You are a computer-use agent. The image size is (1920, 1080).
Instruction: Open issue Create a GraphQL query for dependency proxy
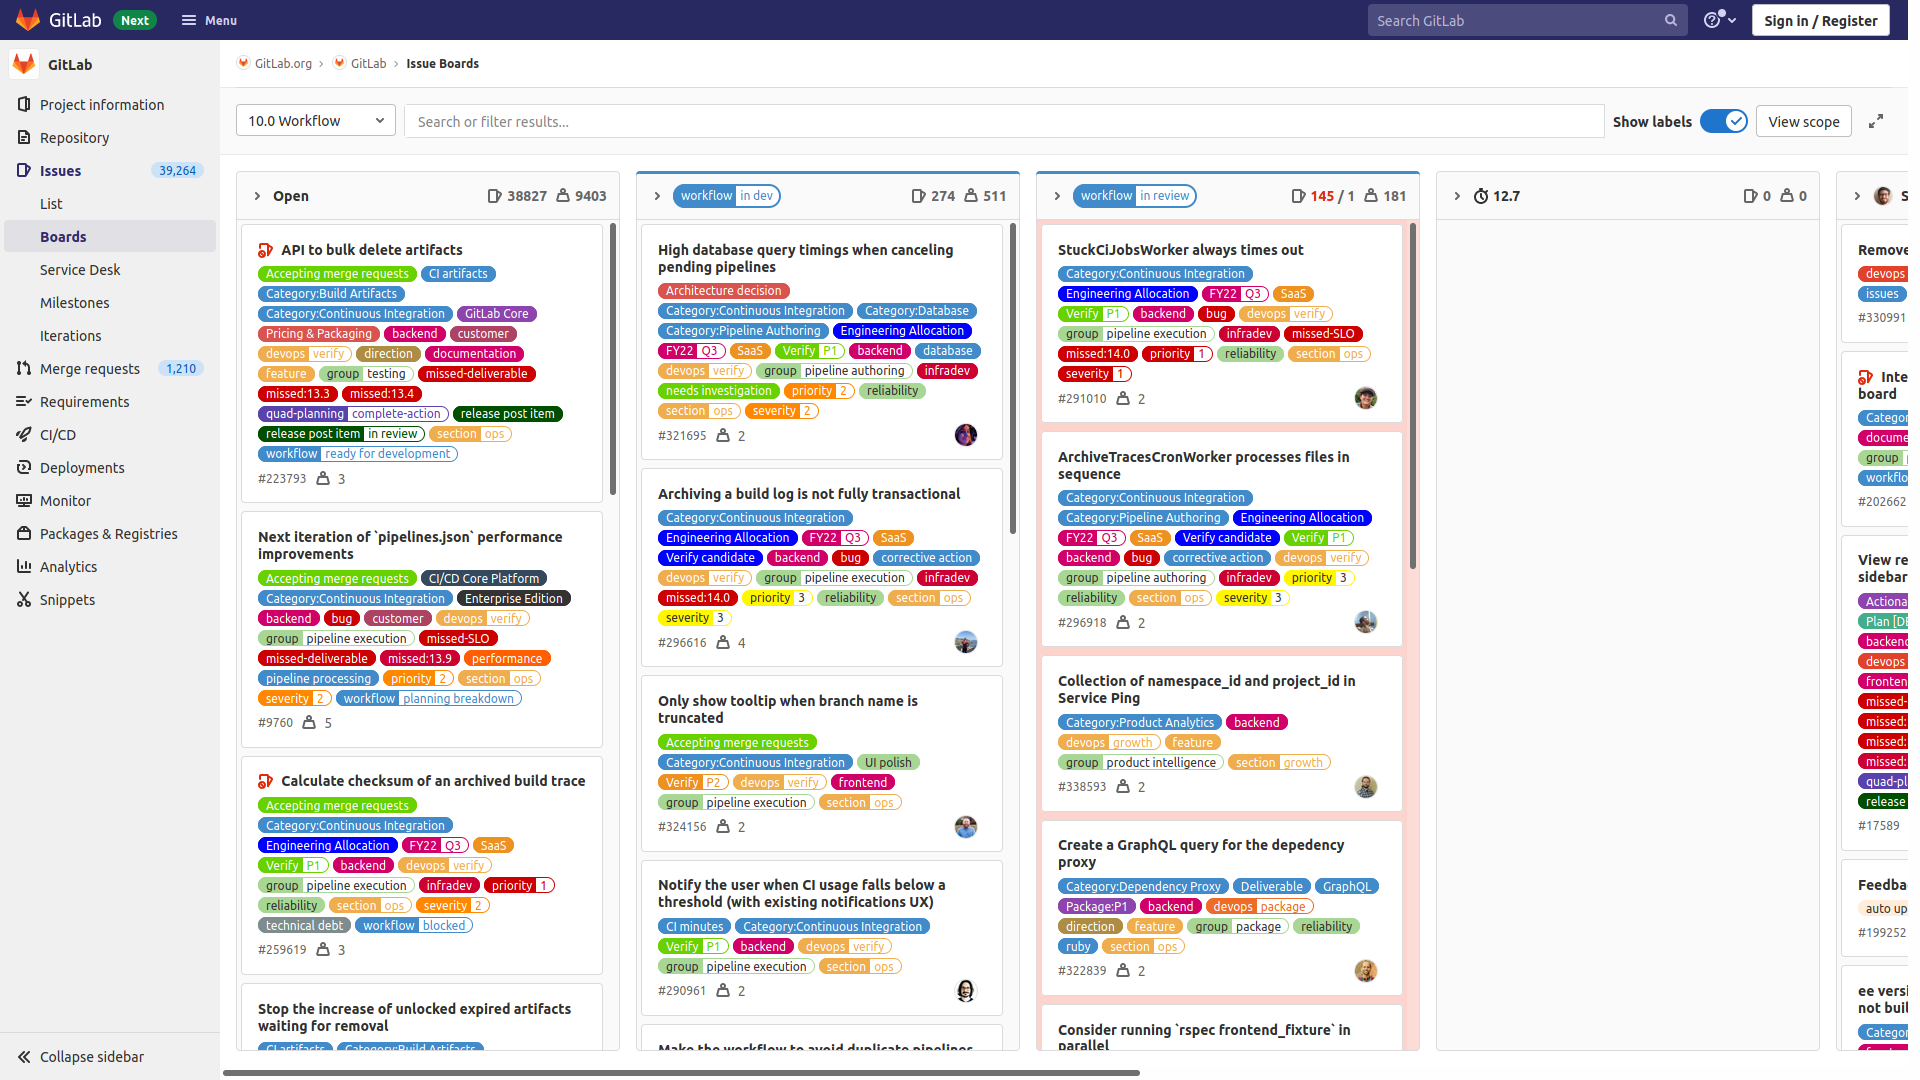click(1201, 853)
